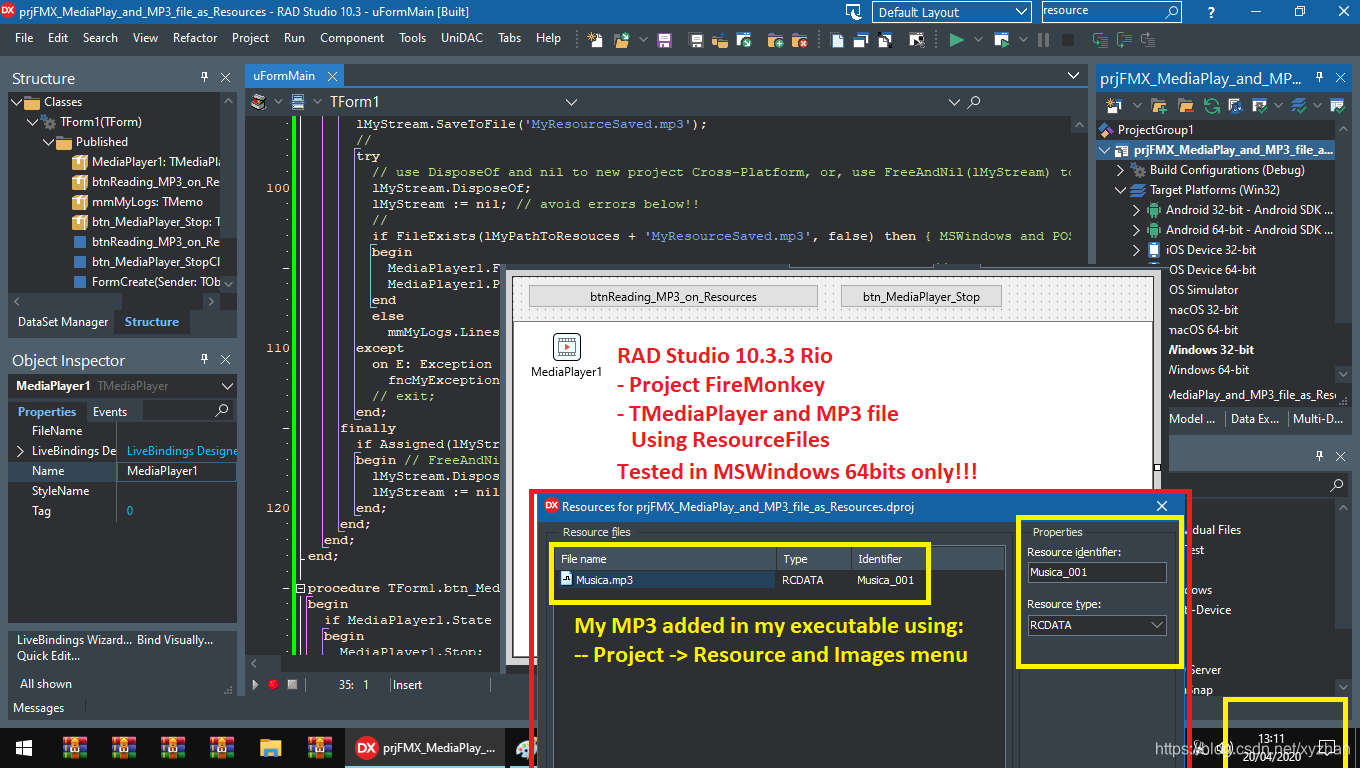Click the green Sync icon in Projects panel

[x=1212, y=105]
